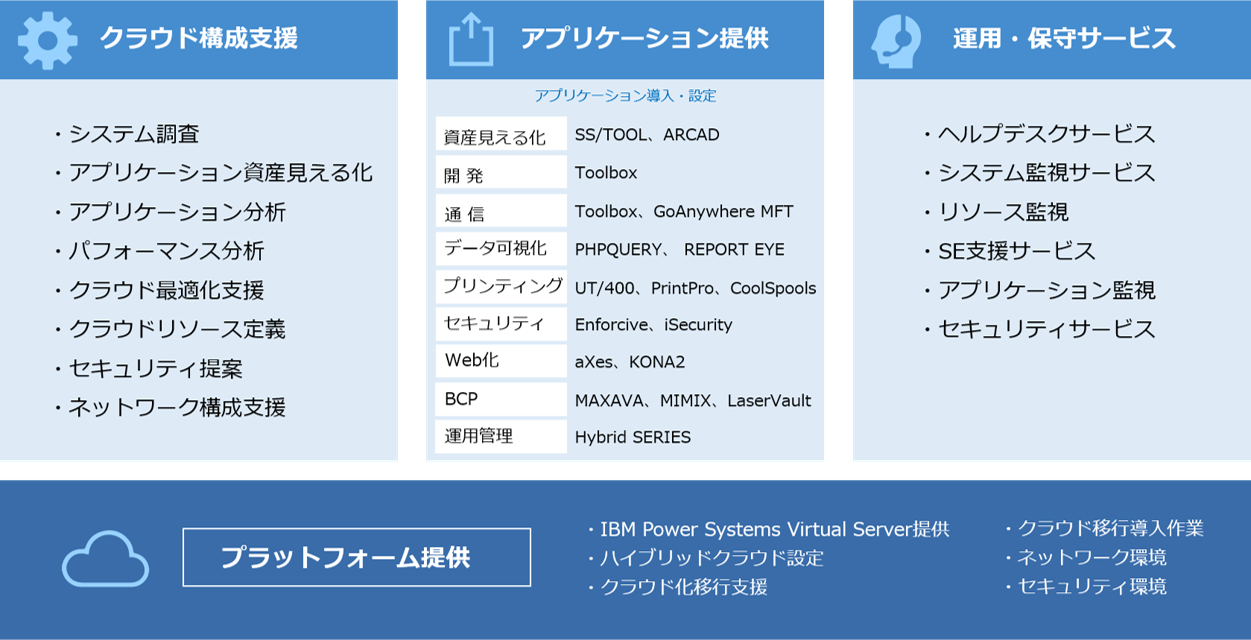Click the セキュリティ提案 list item
This screenshot has height=640, width=1251.
[147, 368]
